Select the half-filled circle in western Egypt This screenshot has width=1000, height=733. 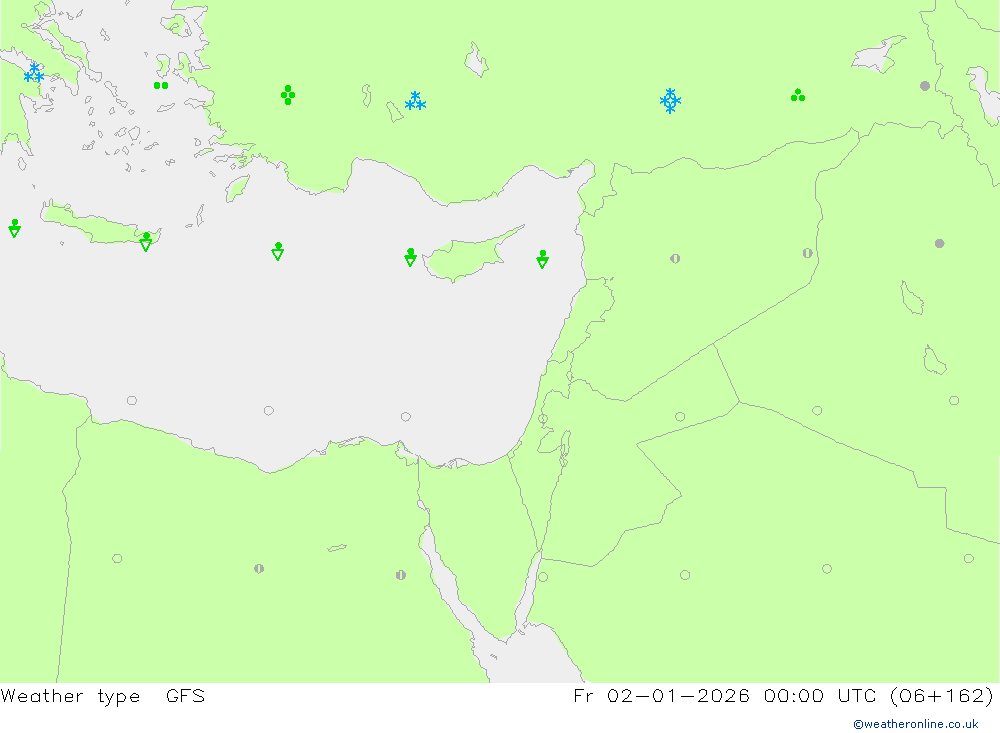pos(259,568)
